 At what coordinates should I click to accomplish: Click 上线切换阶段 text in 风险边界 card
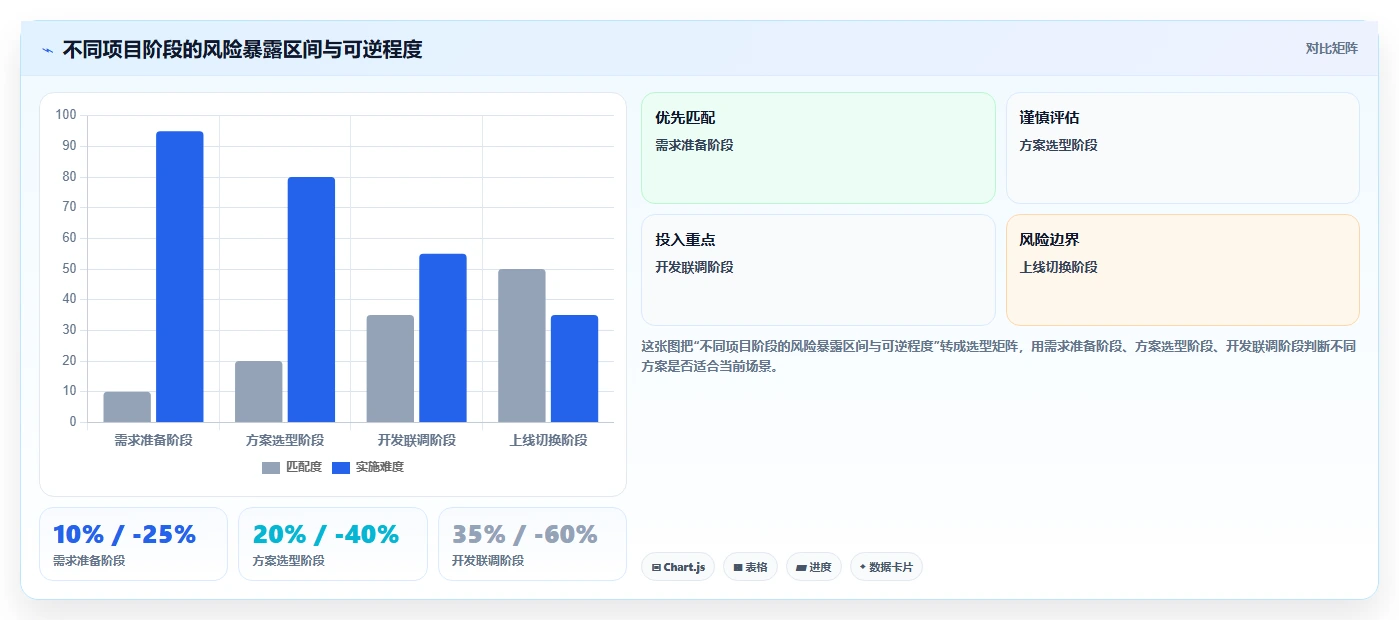(1059, 268)
